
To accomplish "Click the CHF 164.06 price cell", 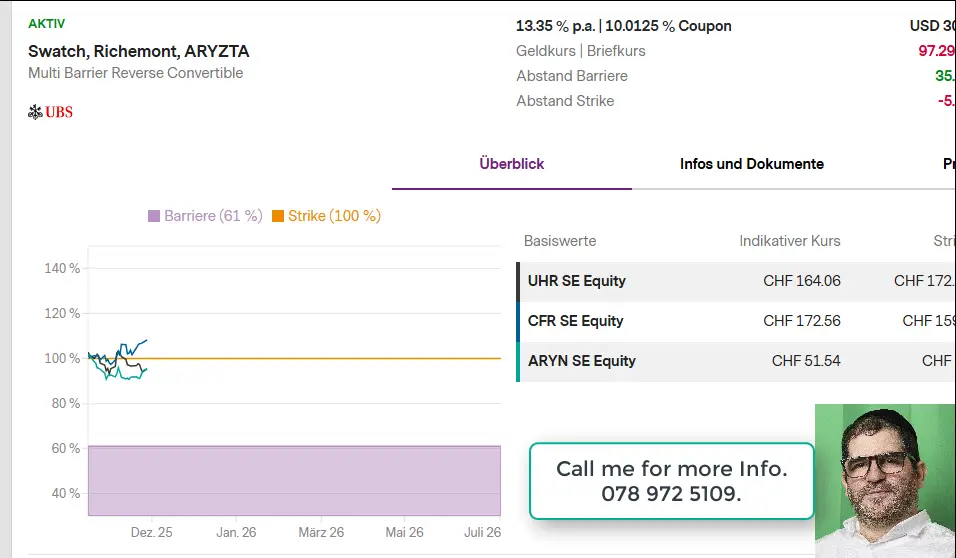I will click(802, 281).
